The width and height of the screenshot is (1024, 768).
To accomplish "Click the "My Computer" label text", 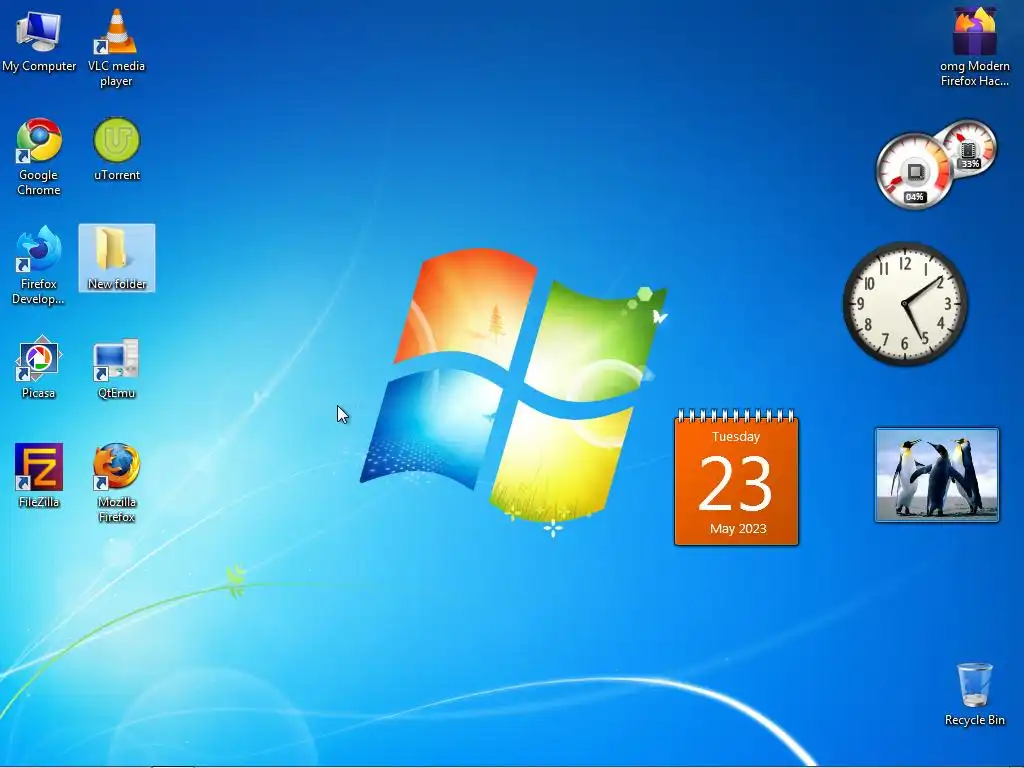I will 39,66.
